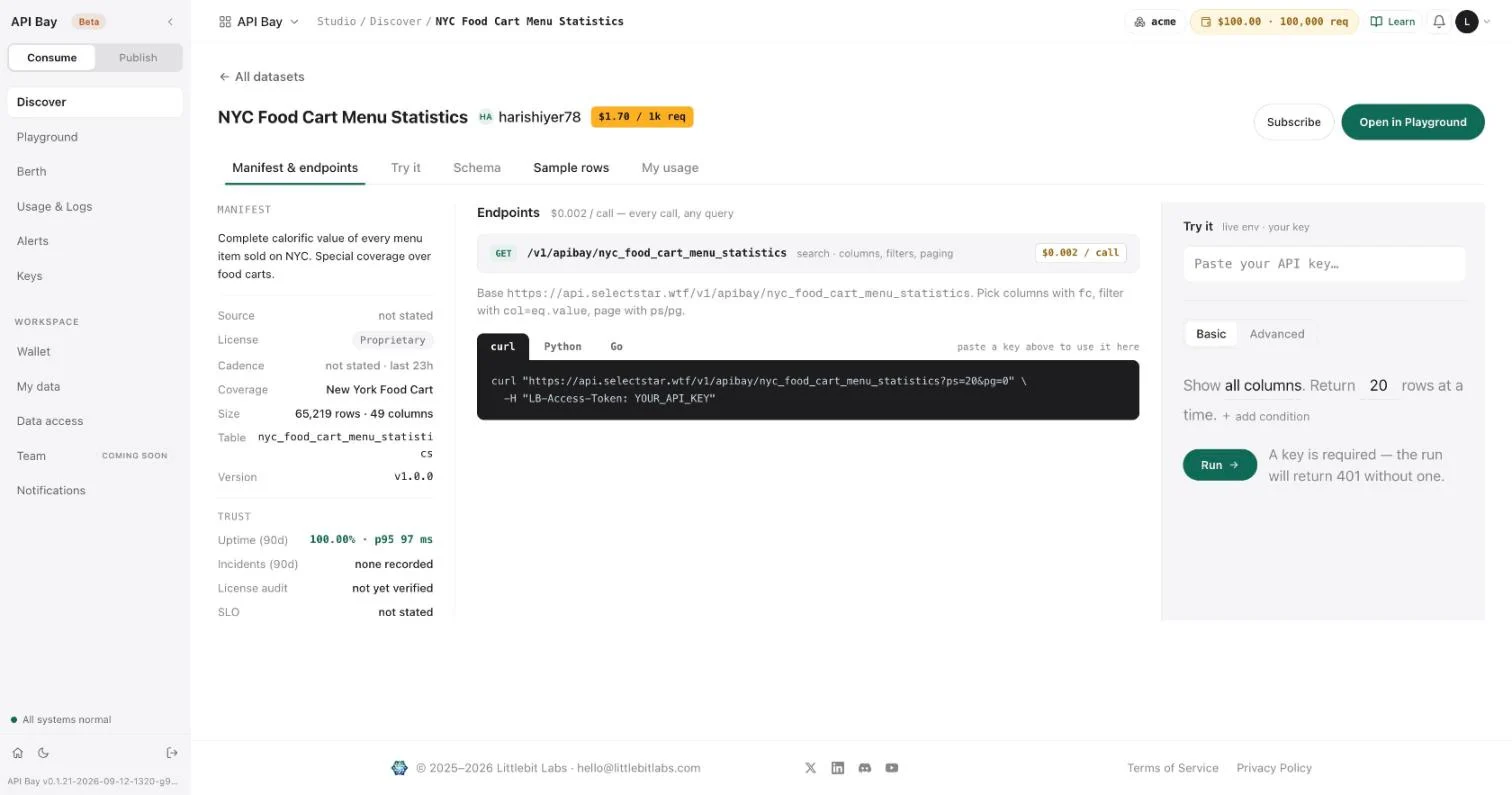Click the logout icon in sidebar footer
The width and height of the screenshot is (1512, 795).
(x=172, y=753)
